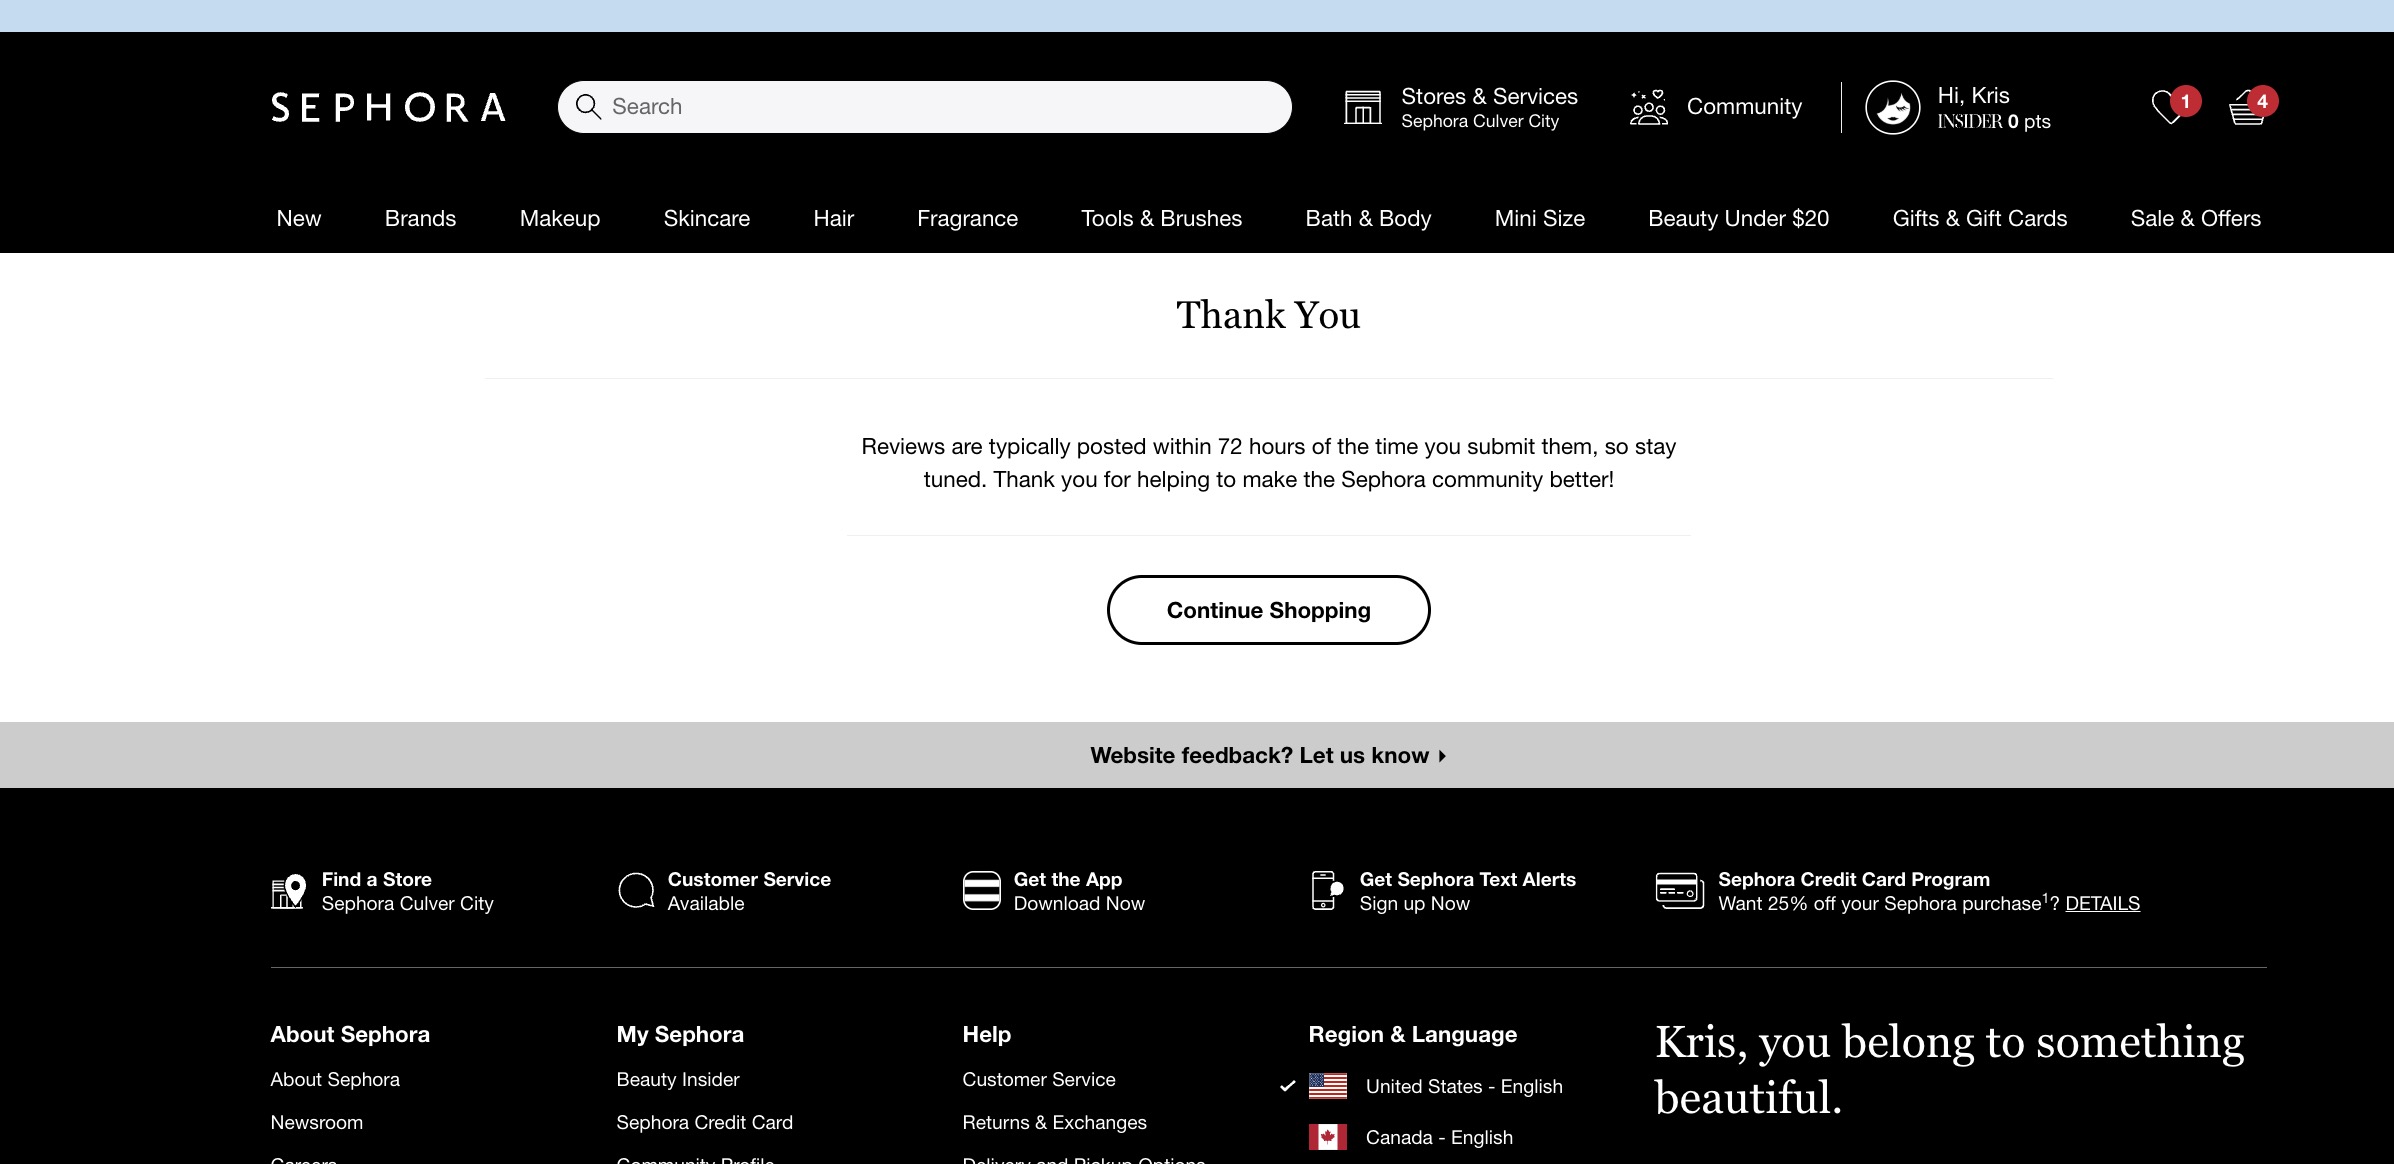Click the Stores & Services storefront icon
This screenshot has height=1164, width=2394.
point(1362,107)
